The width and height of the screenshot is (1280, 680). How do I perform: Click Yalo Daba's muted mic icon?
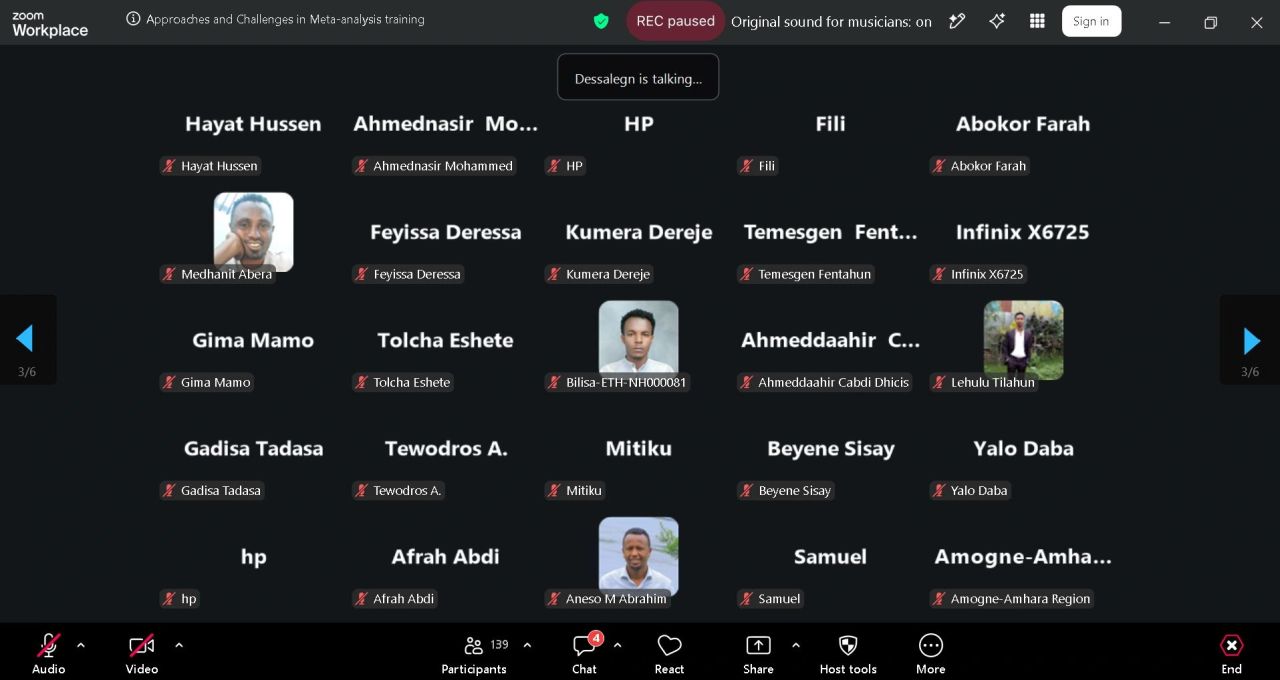point(939,490)
